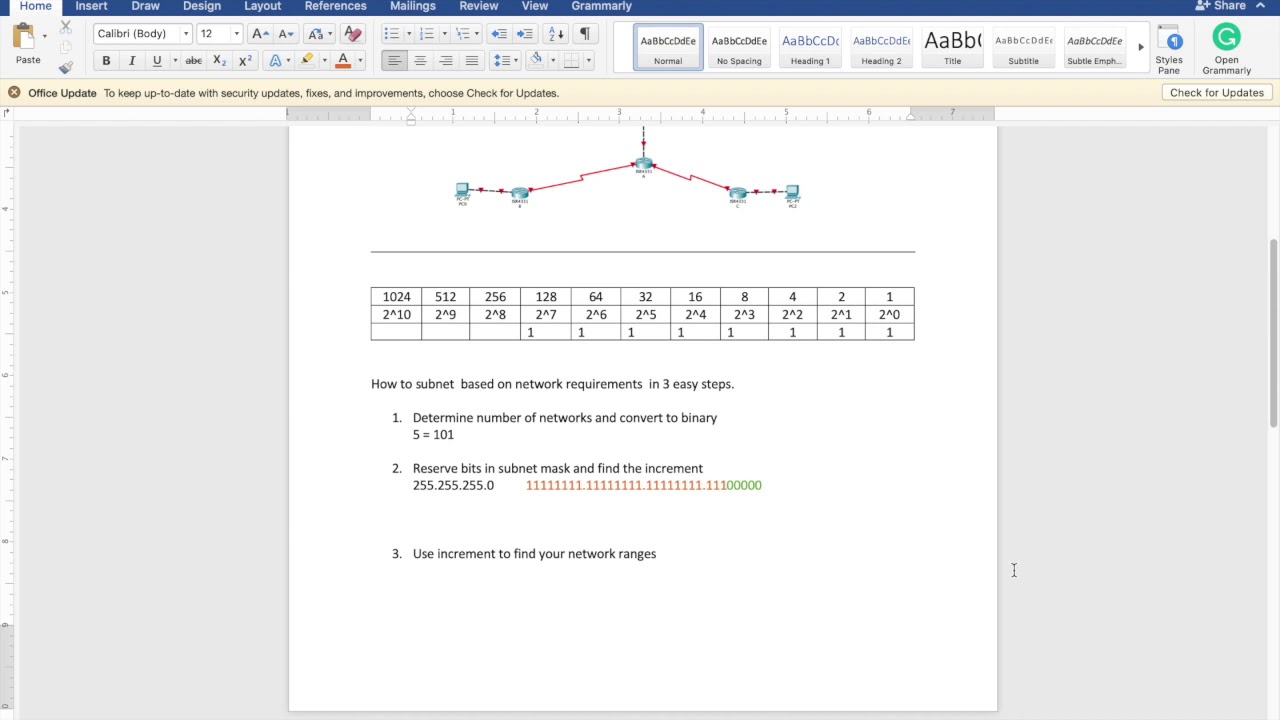Decrease indent of the paragraph
1280x720 pixels.
click(x=499, y=34)
